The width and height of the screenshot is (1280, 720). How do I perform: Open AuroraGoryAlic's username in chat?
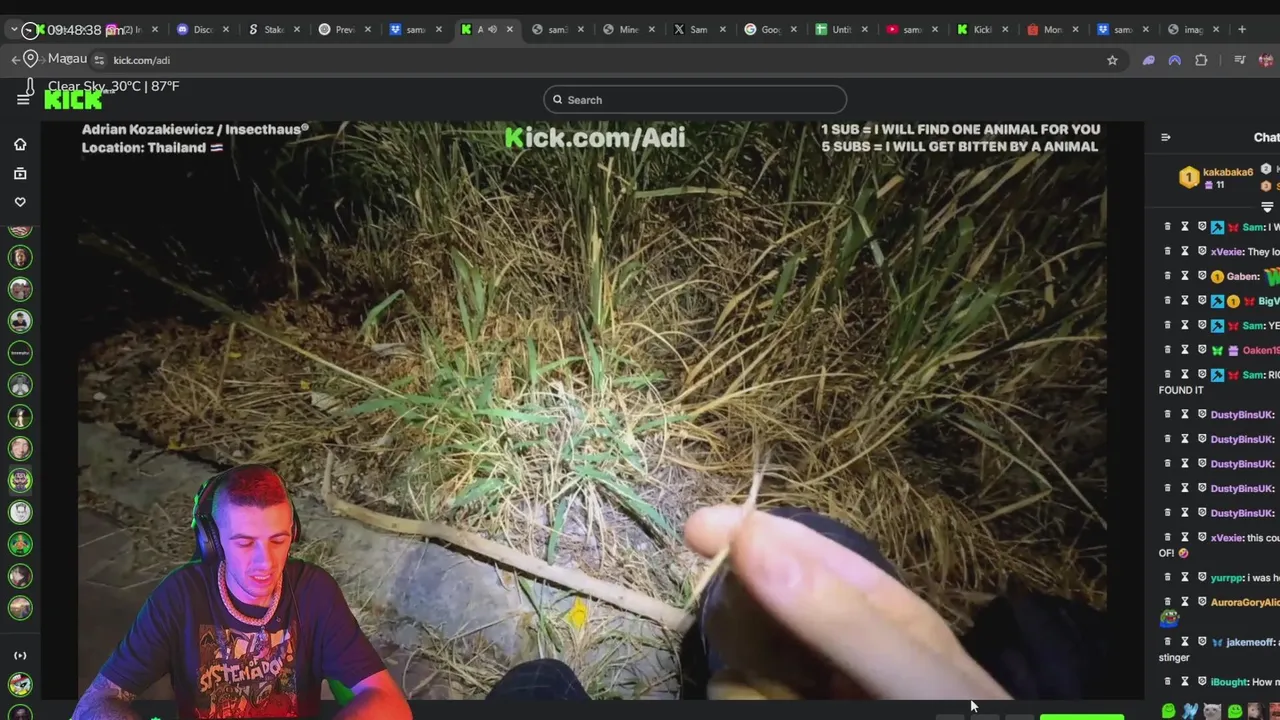[x=1245, y=602]
